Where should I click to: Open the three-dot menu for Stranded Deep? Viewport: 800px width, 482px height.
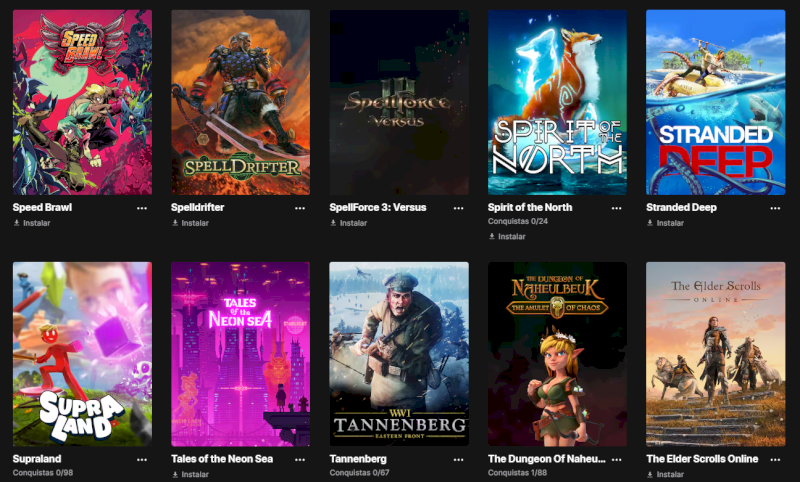click(x=776, y=208)
